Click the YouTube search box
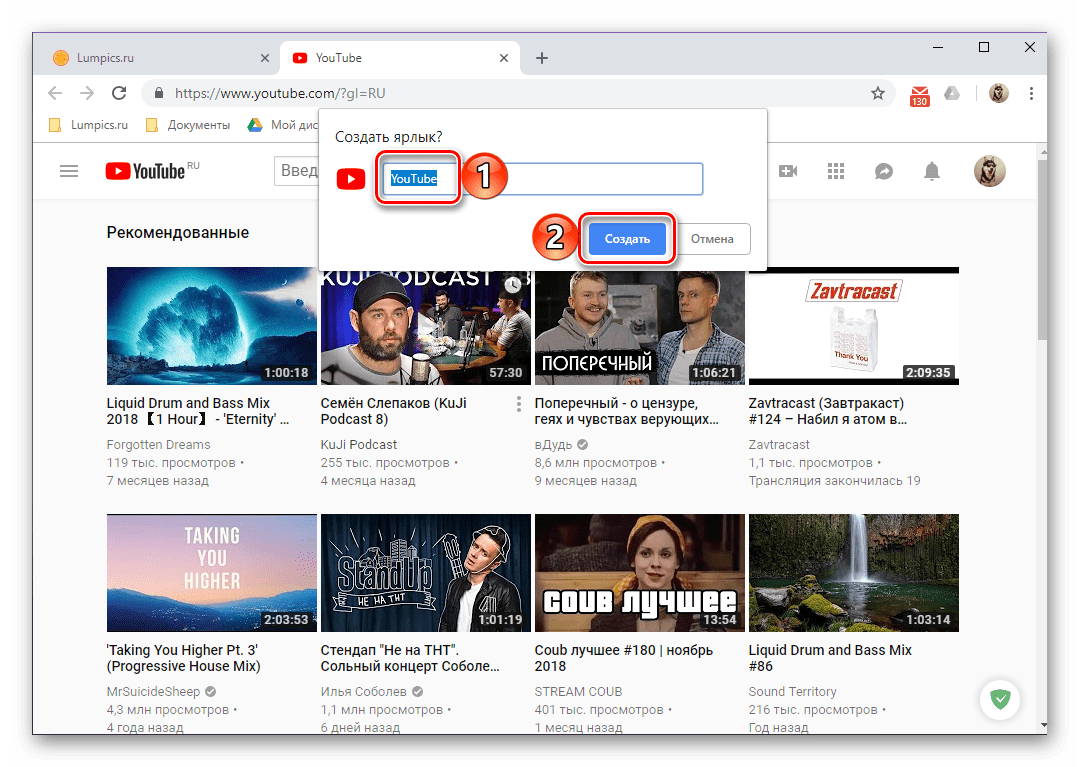 [x=297, y=171]
